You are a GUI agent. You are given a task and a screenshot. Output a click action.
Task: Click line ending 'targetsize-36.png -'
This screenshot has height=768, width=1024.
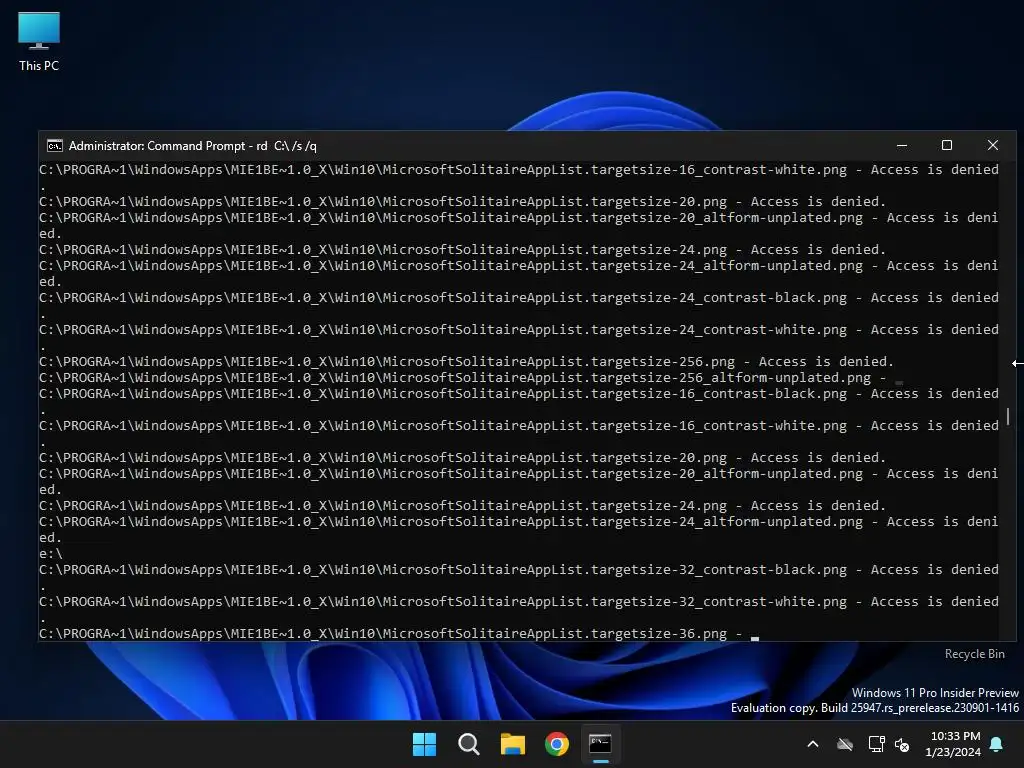(391, 633)
